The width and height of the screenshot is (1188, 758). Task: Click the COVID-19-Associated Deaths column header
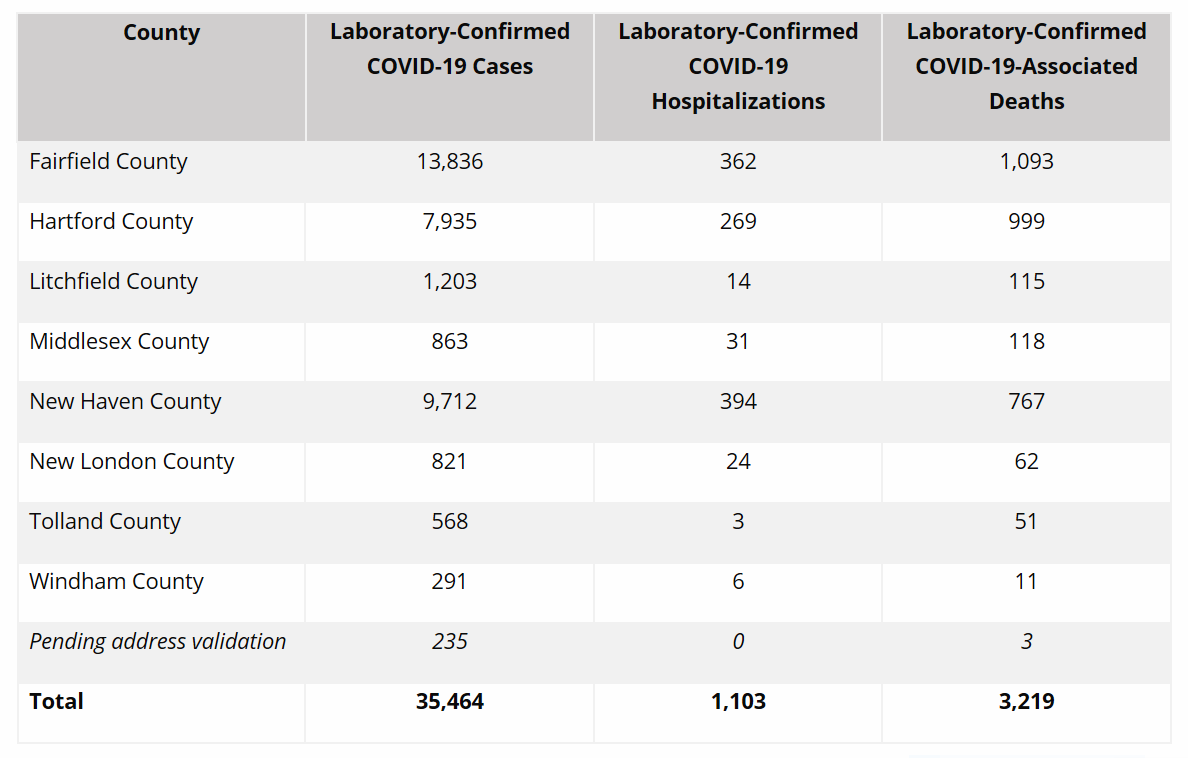click(x=1026, y=66)
